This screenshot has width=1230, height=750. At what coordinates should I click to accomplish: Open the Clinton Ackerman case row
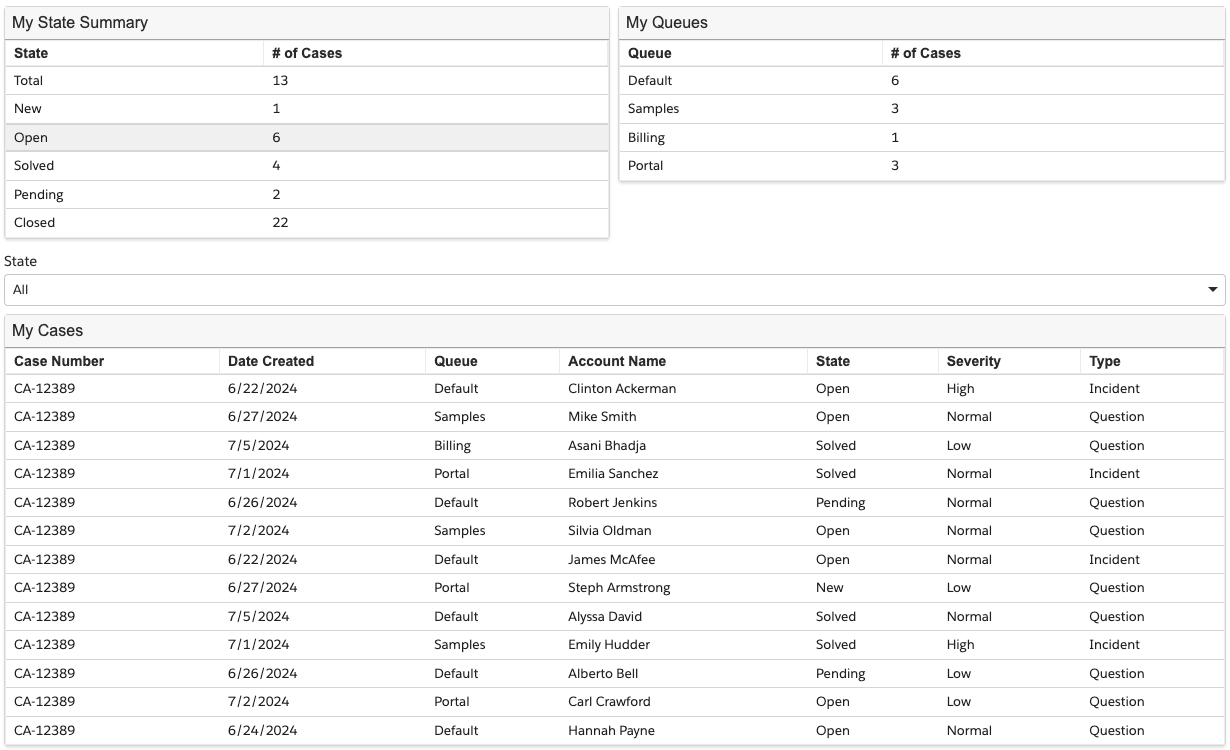[x=614, y=389]
